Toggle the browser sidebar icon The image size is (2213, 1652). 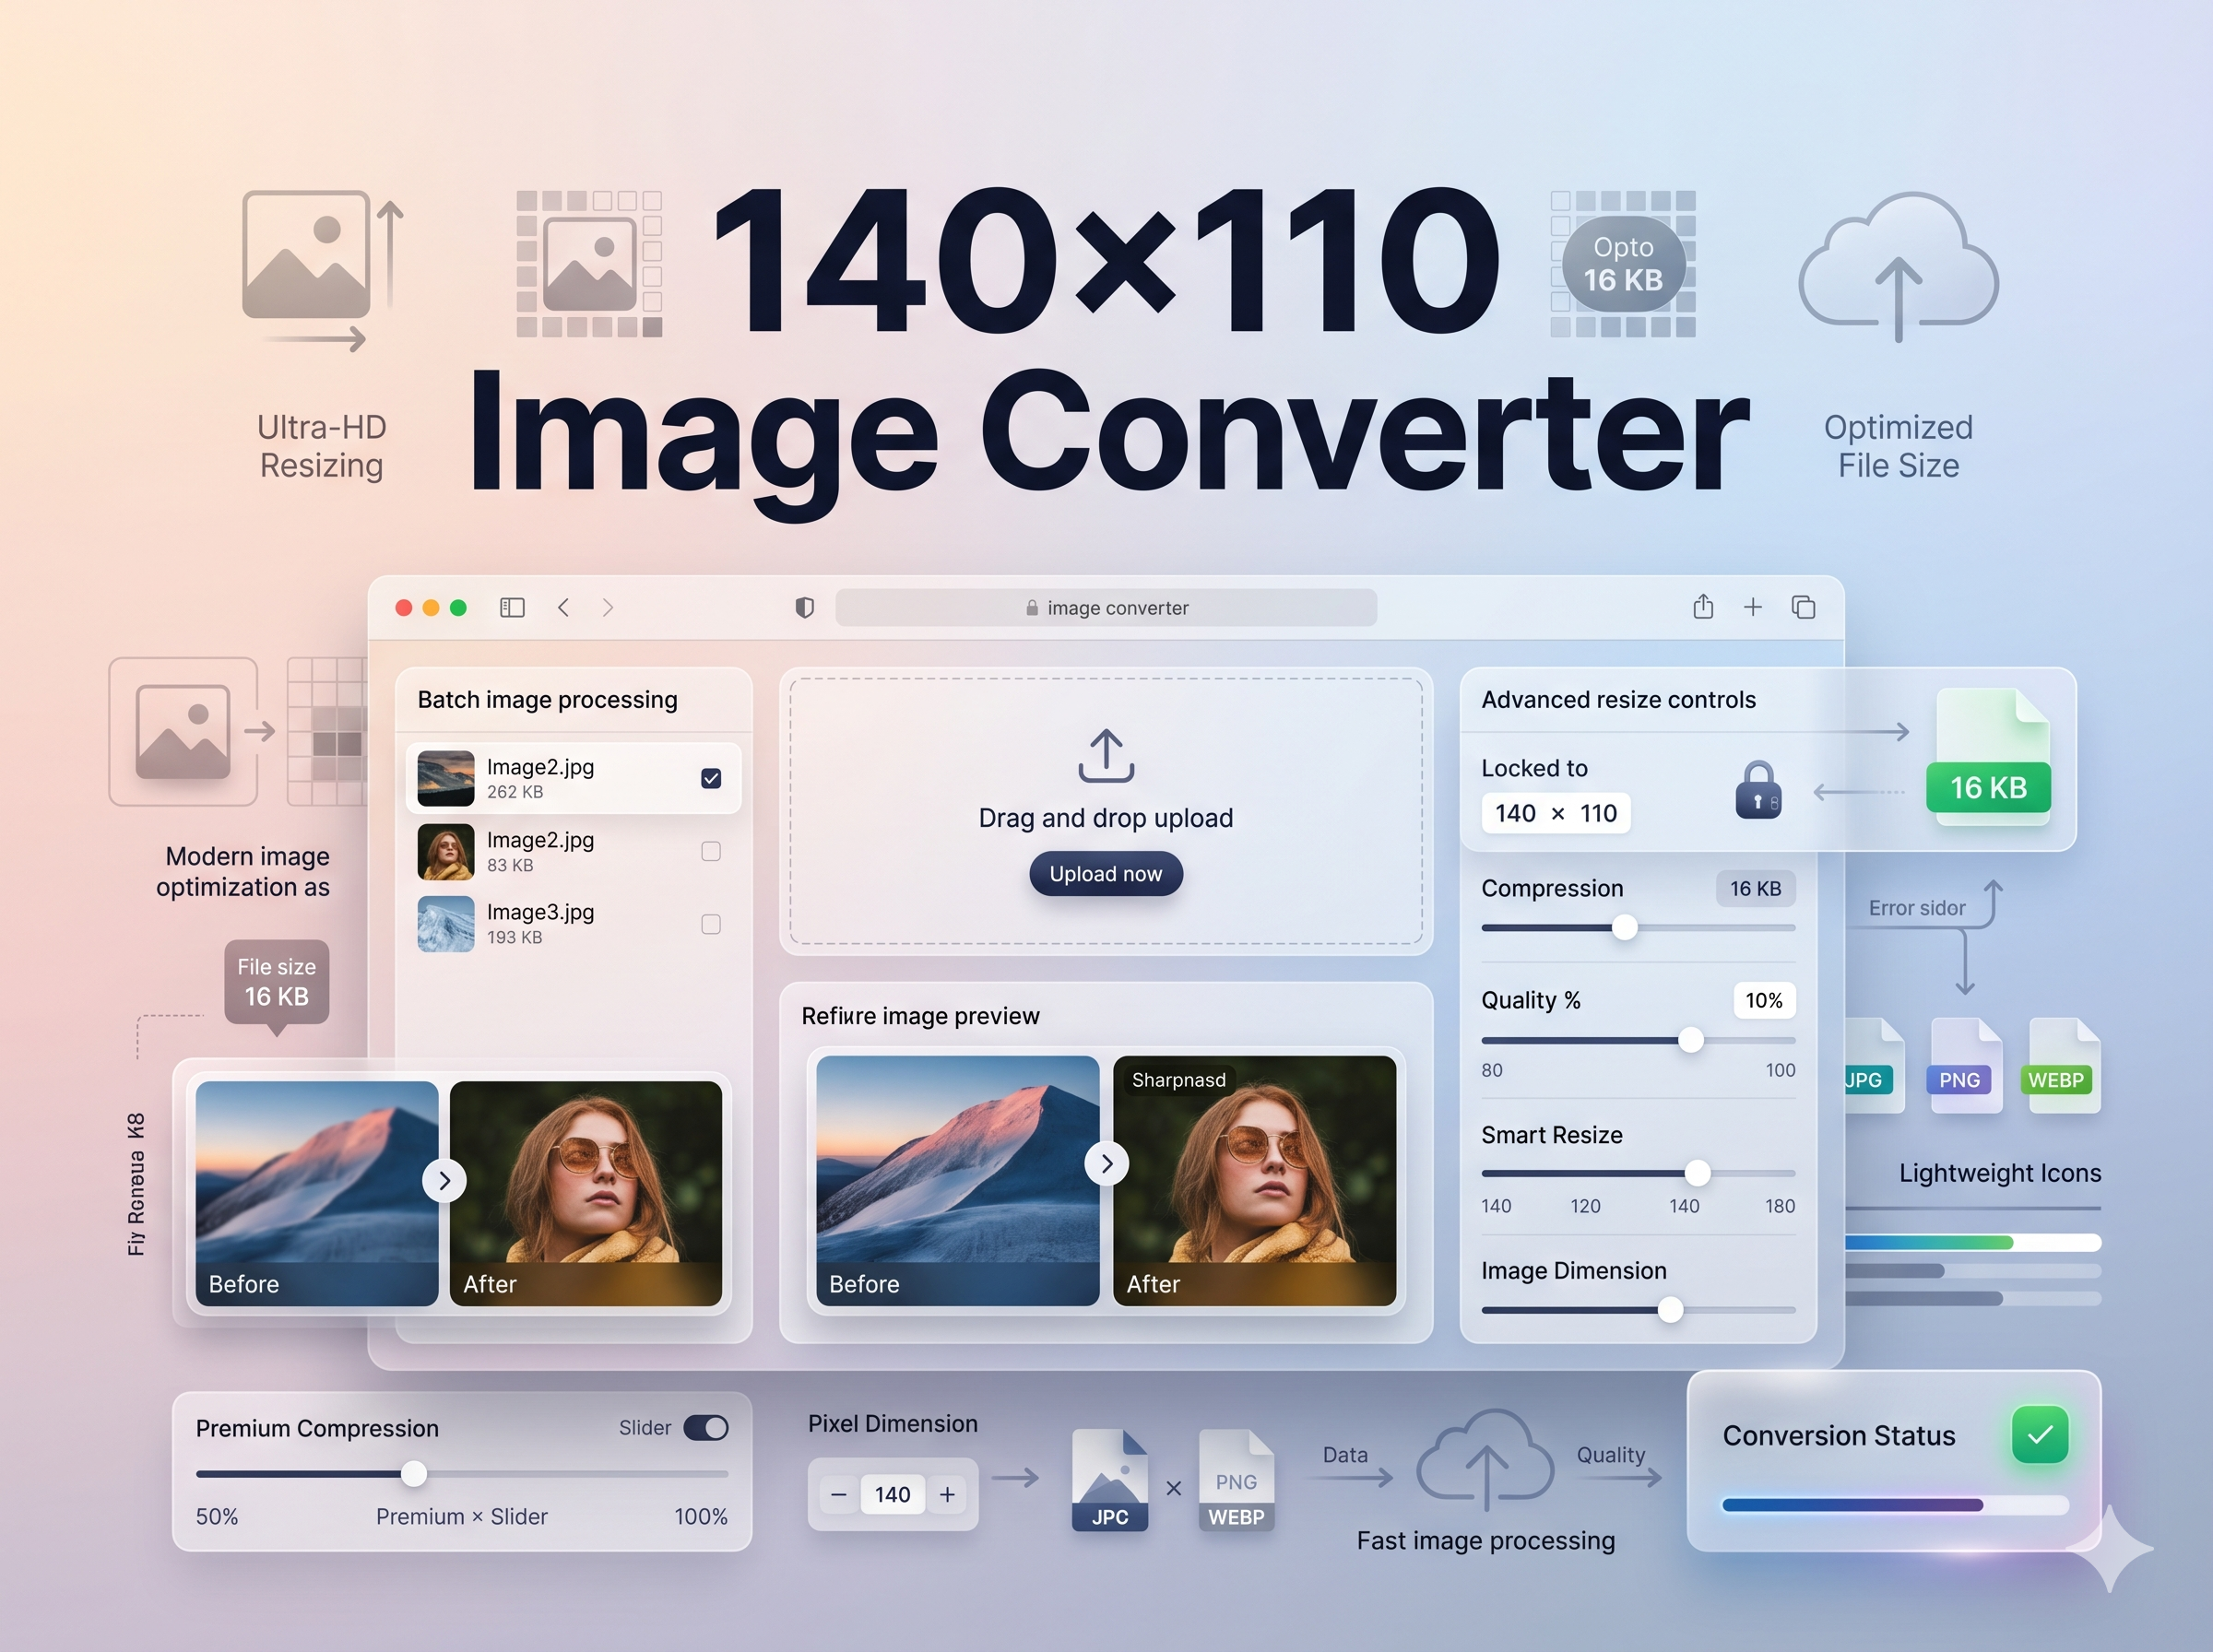(512, 607)
